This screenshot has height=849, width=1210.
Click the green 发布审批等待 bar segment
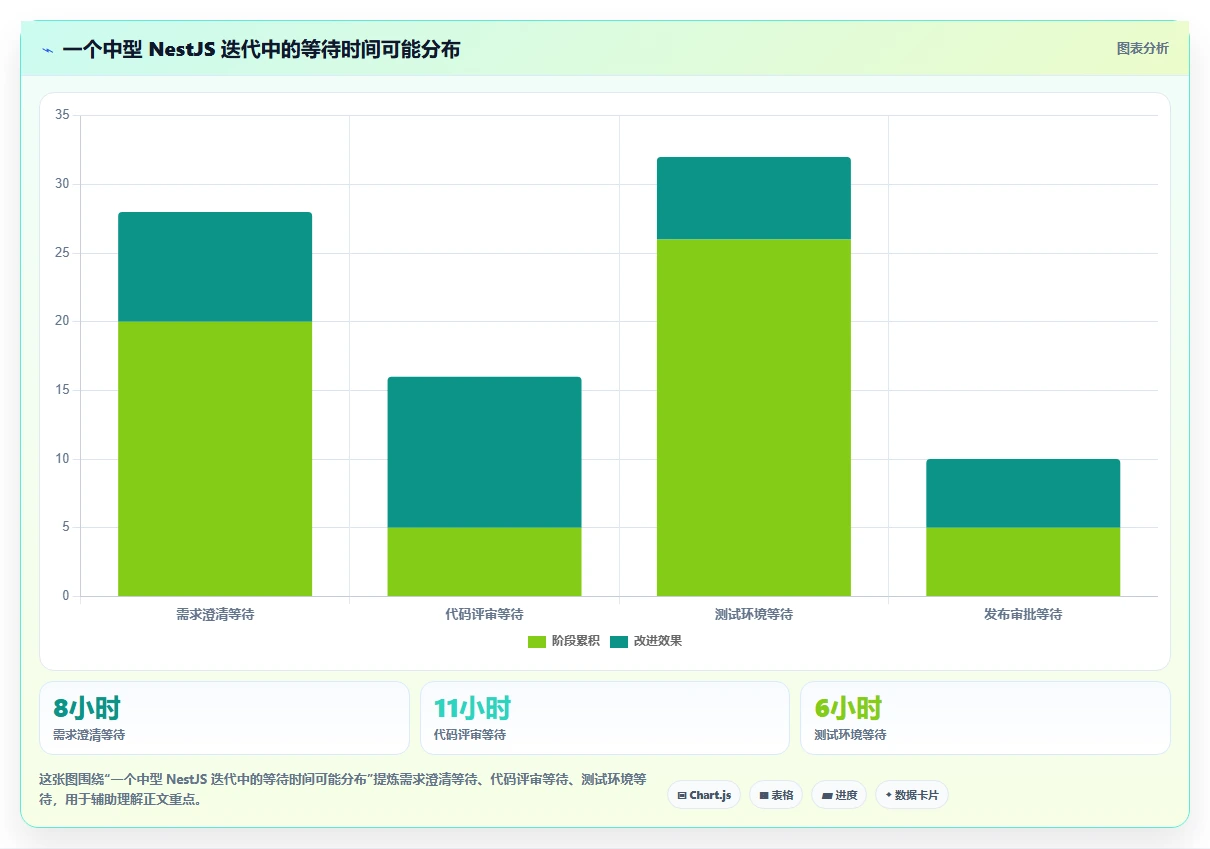click(x=1023, y=562)
